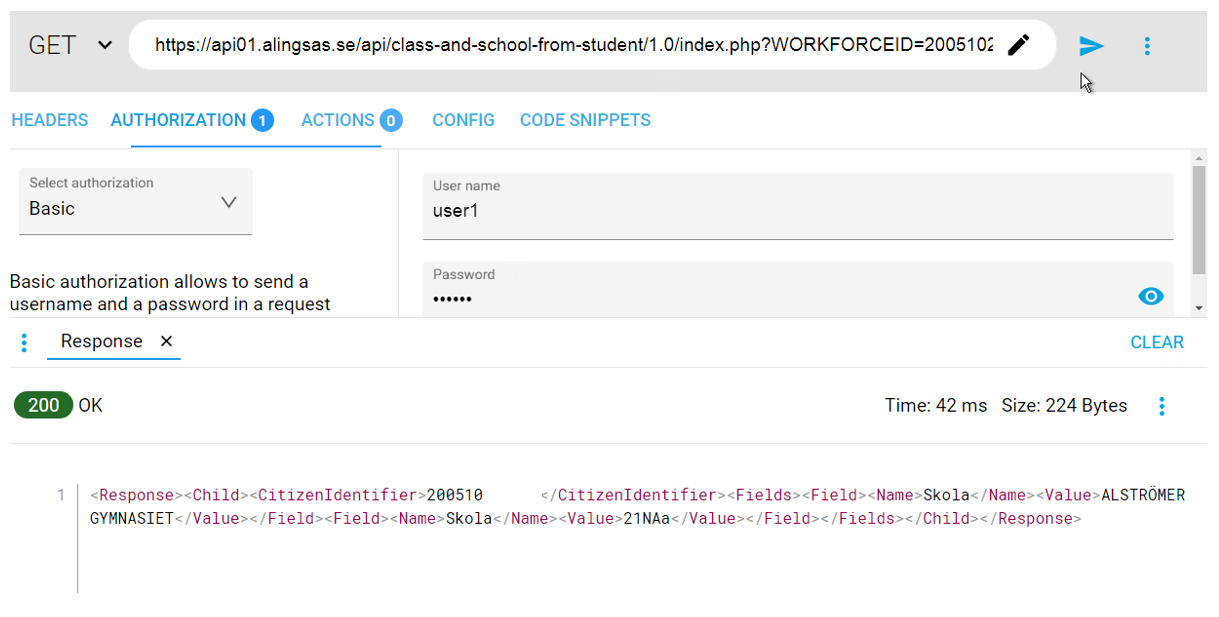Viewport: 1219px width, 617px height.
Task: Clear the response with the CLEAR button
Action: click(x=1157, y=342)
